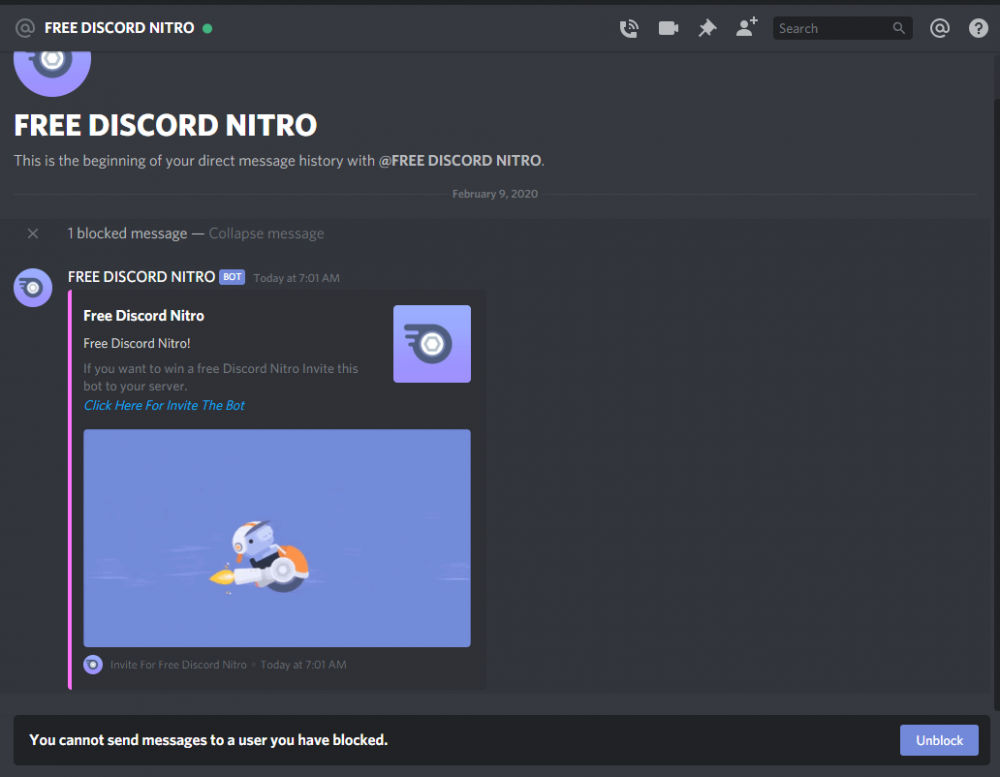Dismiss blocked message with X icon
Image resolution: width=1000 pixels, height=777 pixels.
pos(33,233)
